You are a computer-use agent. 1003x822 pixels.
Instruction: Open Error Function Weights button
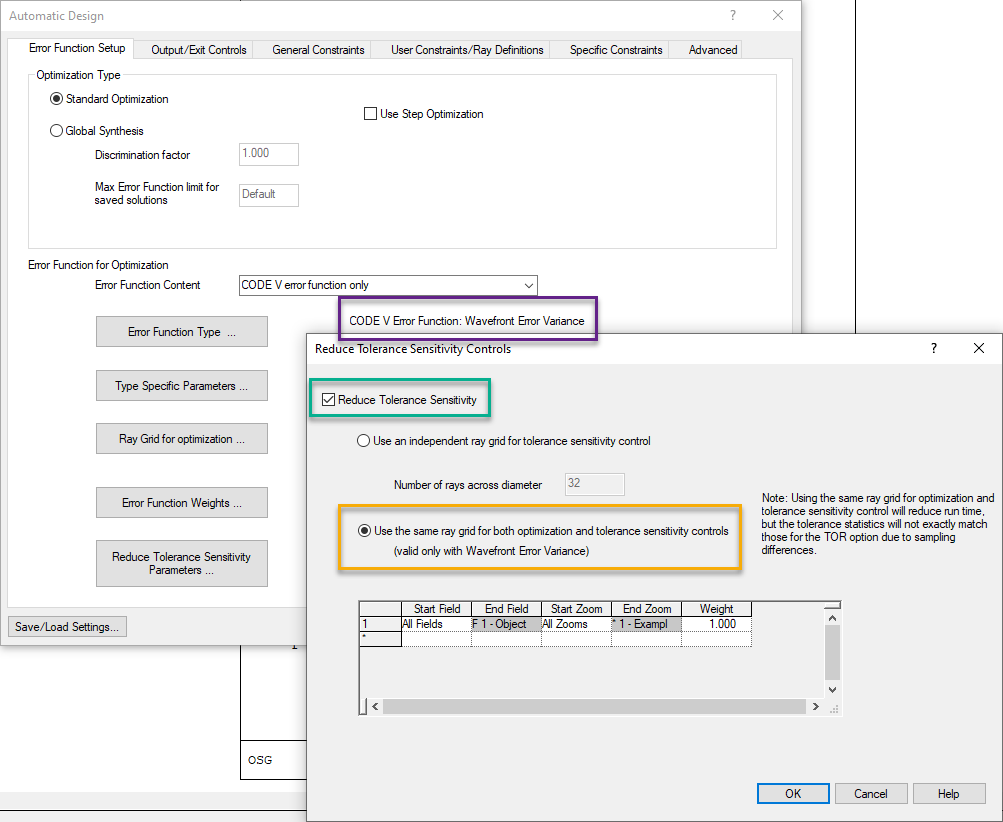(182, 502)
